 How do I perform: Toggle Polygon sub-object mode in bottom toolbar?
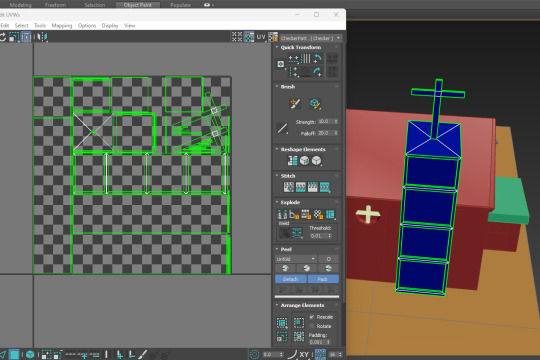click(14, 354)
